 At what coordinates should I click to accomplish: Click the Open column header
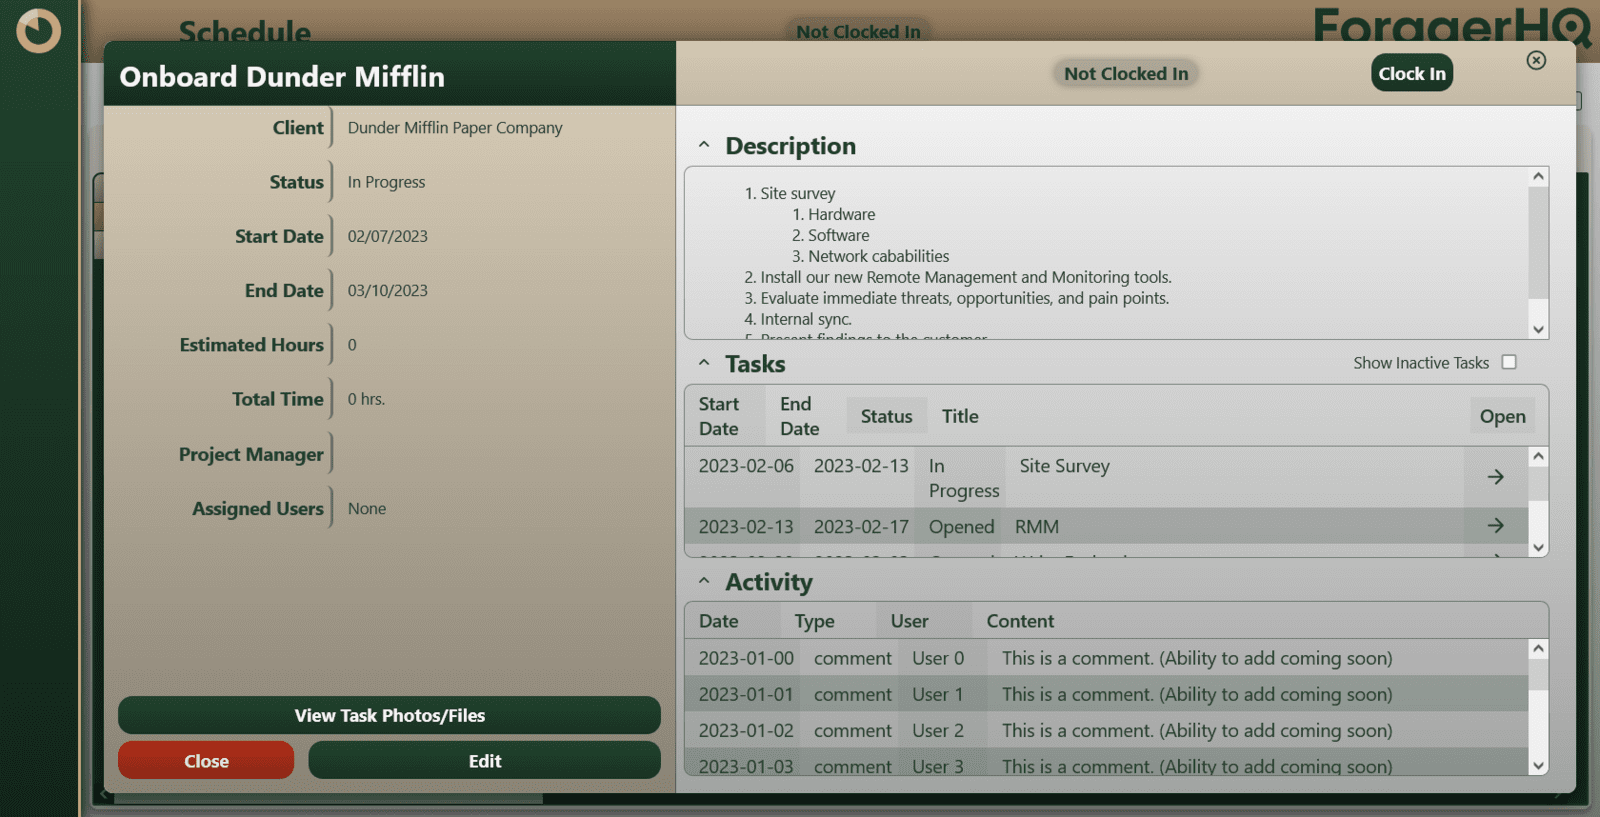click(1502, 416)
